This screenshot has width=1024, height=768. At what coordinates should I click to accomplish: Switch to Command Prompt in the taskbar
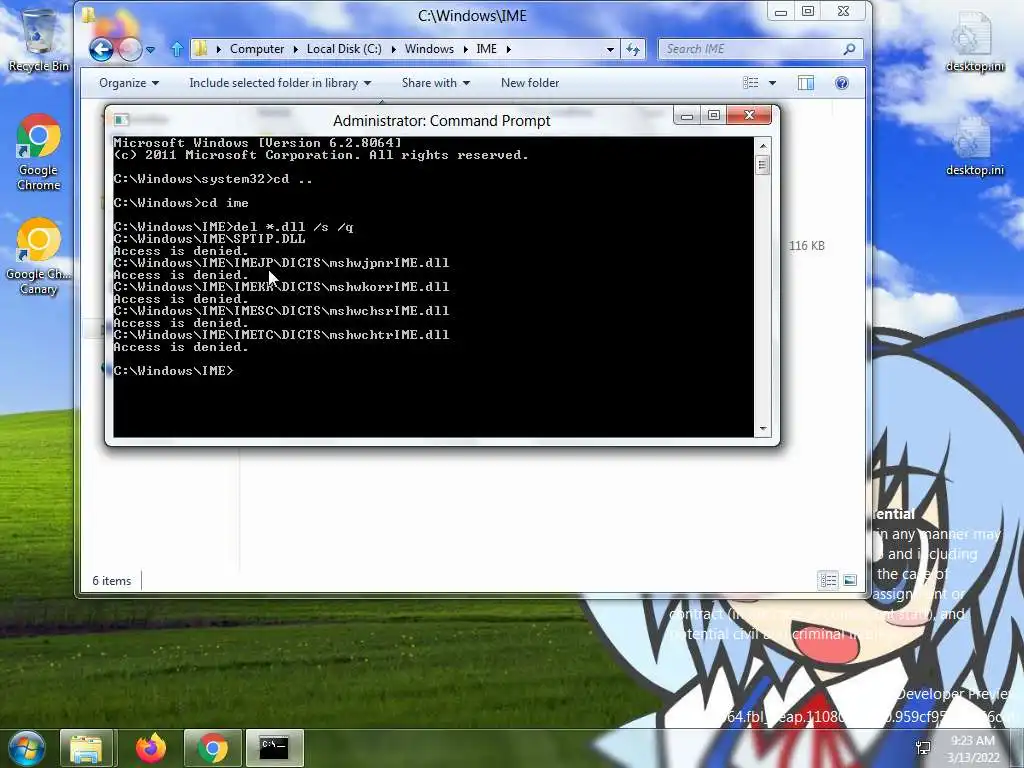tap(274, 748)
